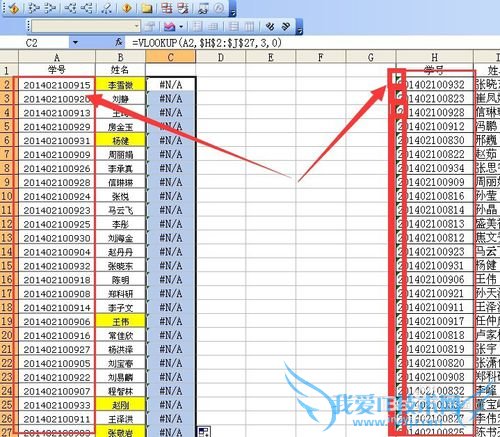Click Angle Counterclockwise text icon

[x=286, y=26]
